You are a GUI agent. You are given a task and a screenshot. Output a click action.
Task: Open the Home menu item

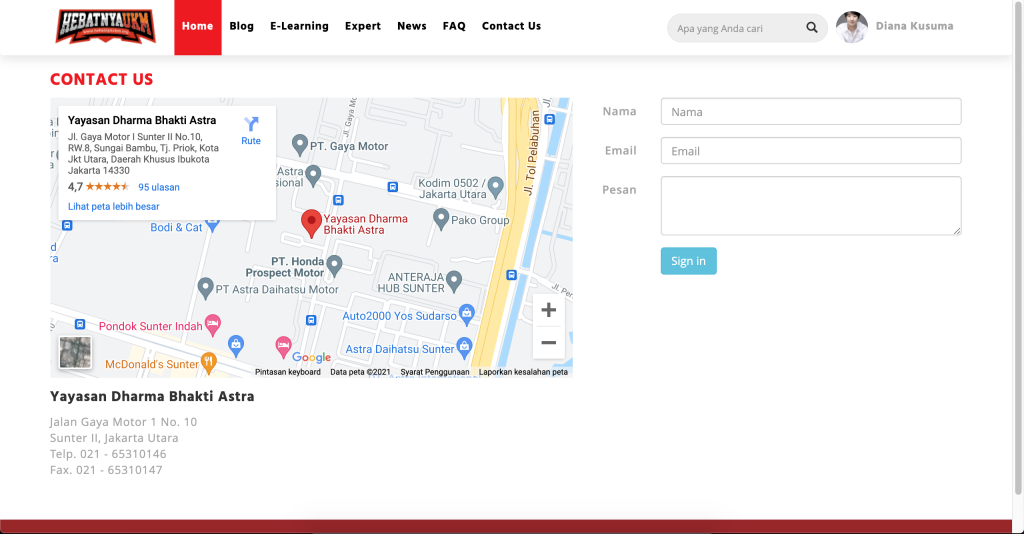click(x=198, y=27)
